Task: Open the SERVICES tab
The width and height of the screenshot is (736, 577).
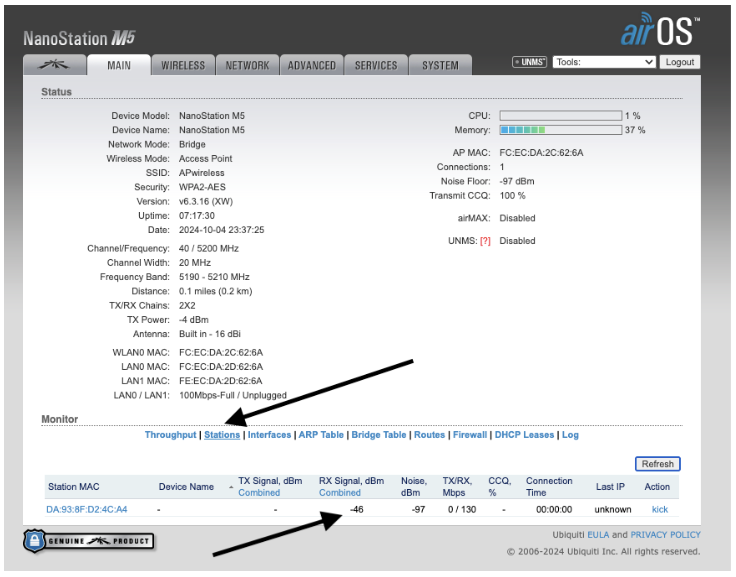Action: point(376,65)
